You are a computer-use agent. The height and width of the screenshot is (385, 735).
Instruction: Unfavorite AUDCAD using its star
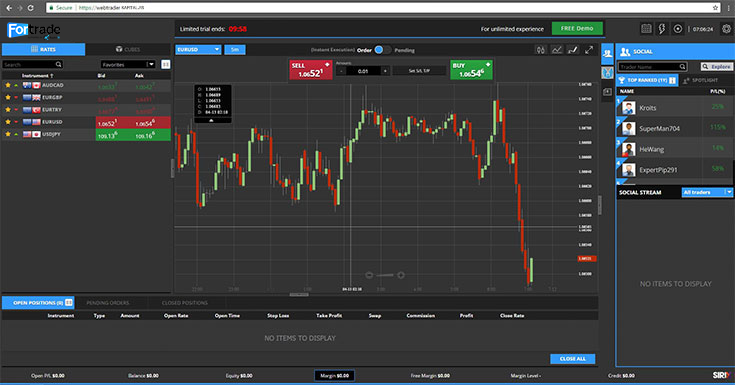point(8,85)
